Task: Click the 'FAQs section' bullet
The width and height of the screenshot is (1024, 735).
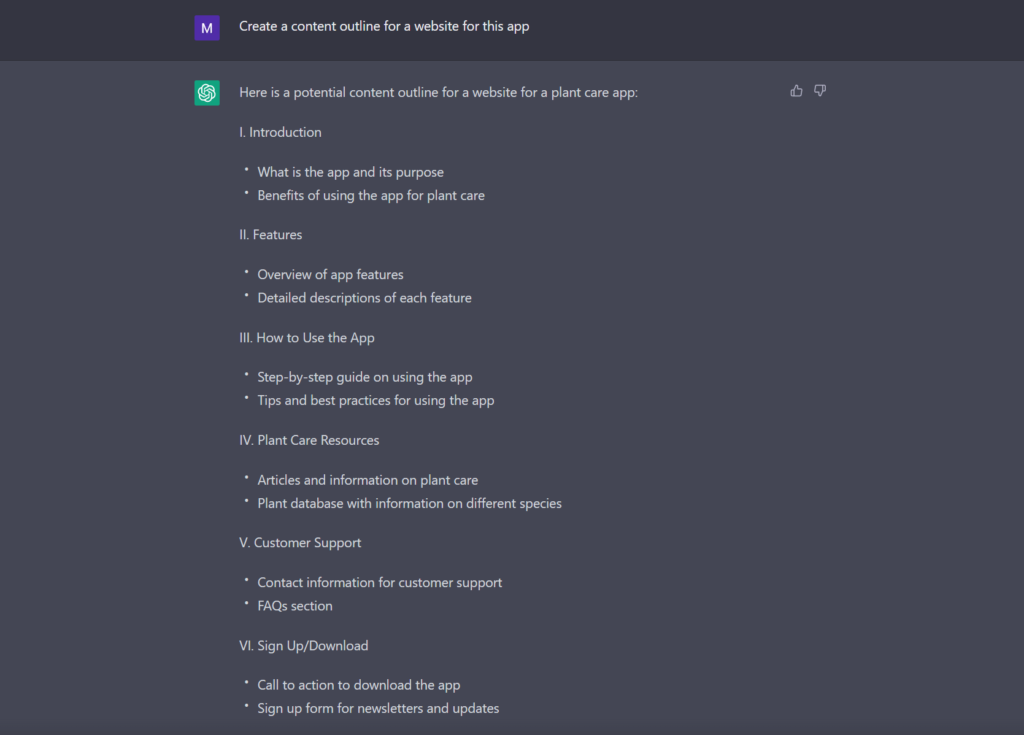Action: (295, 606)
